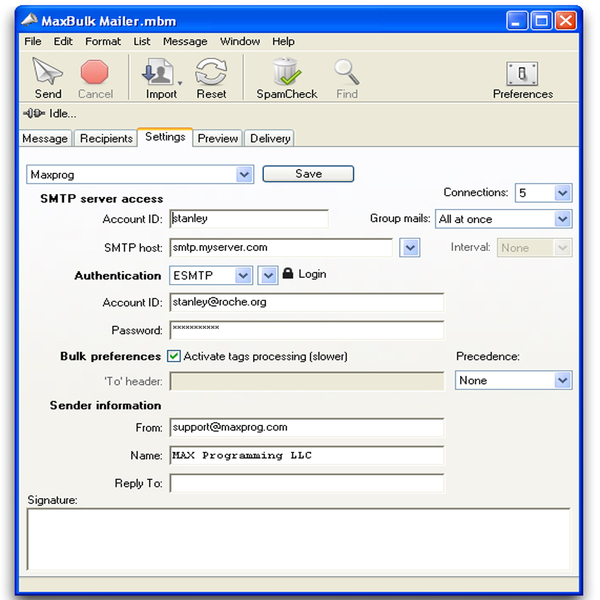
Task: Click the Reply To field
Action: coord(307,483)
